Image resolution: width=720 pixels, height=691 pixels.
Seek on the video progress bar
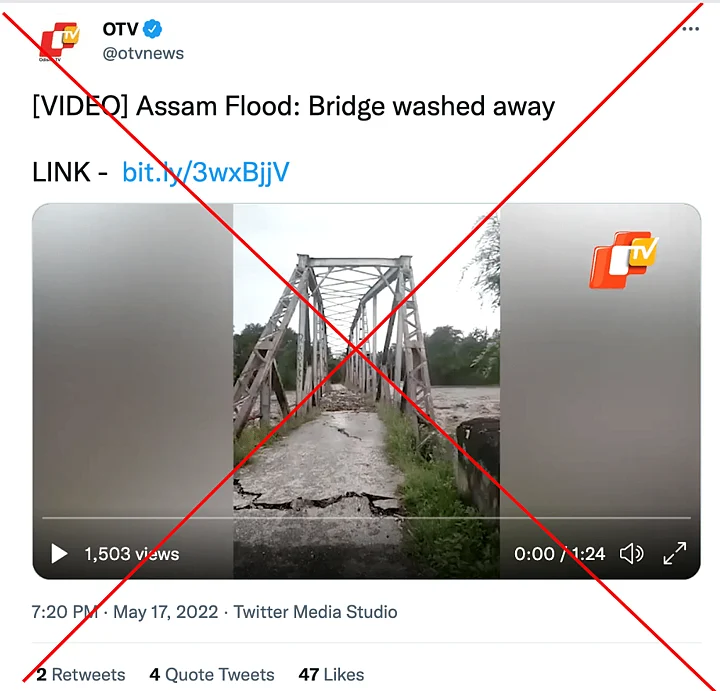[366, 518]
